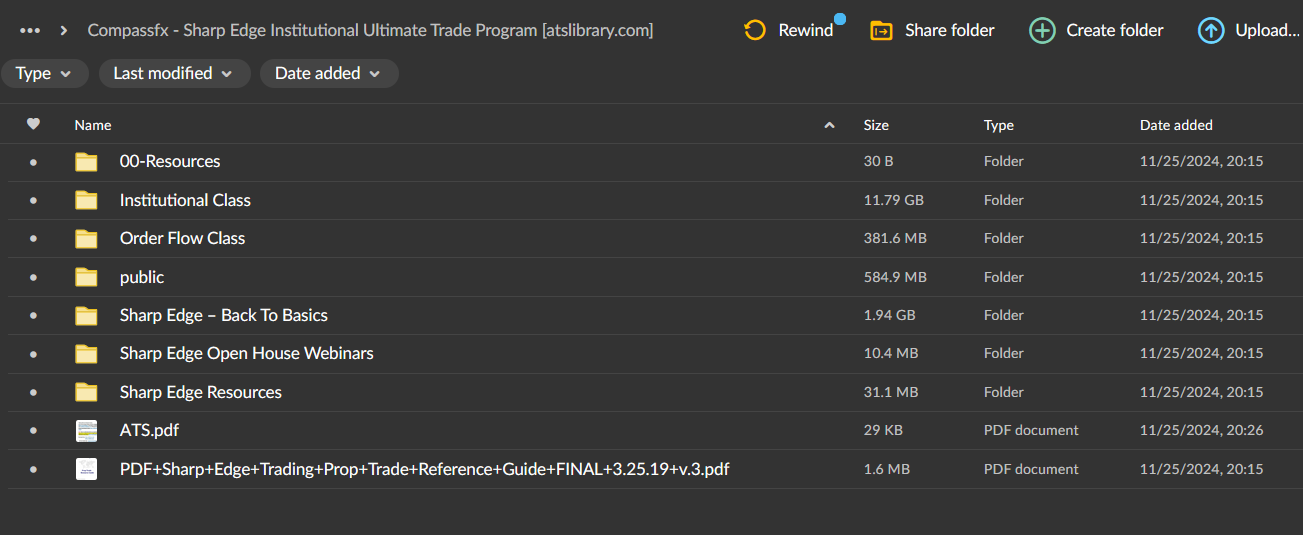Sort by the Size column header
Image resolution: width=1303 pixels, height=535 pixels.
pyautogui.click(x=876, y=125)
